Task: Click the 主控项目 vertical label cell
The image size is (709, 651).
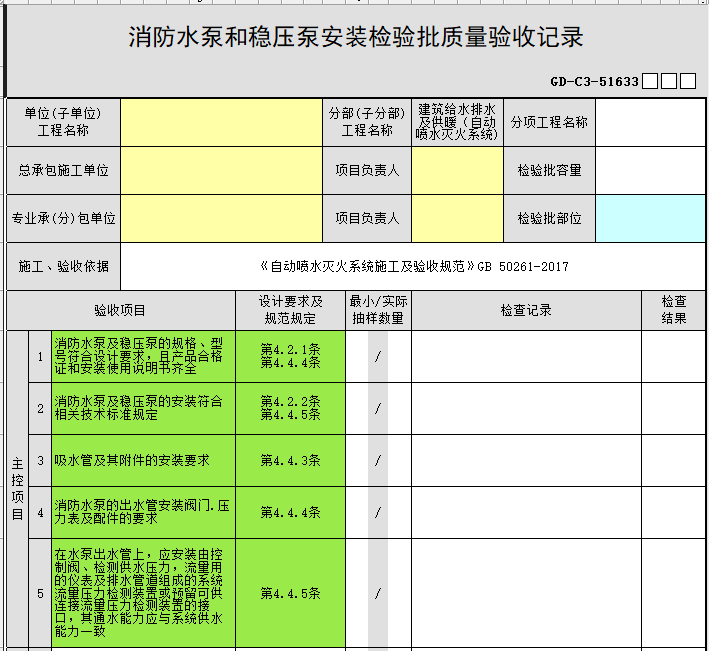Action: [17, 489]
